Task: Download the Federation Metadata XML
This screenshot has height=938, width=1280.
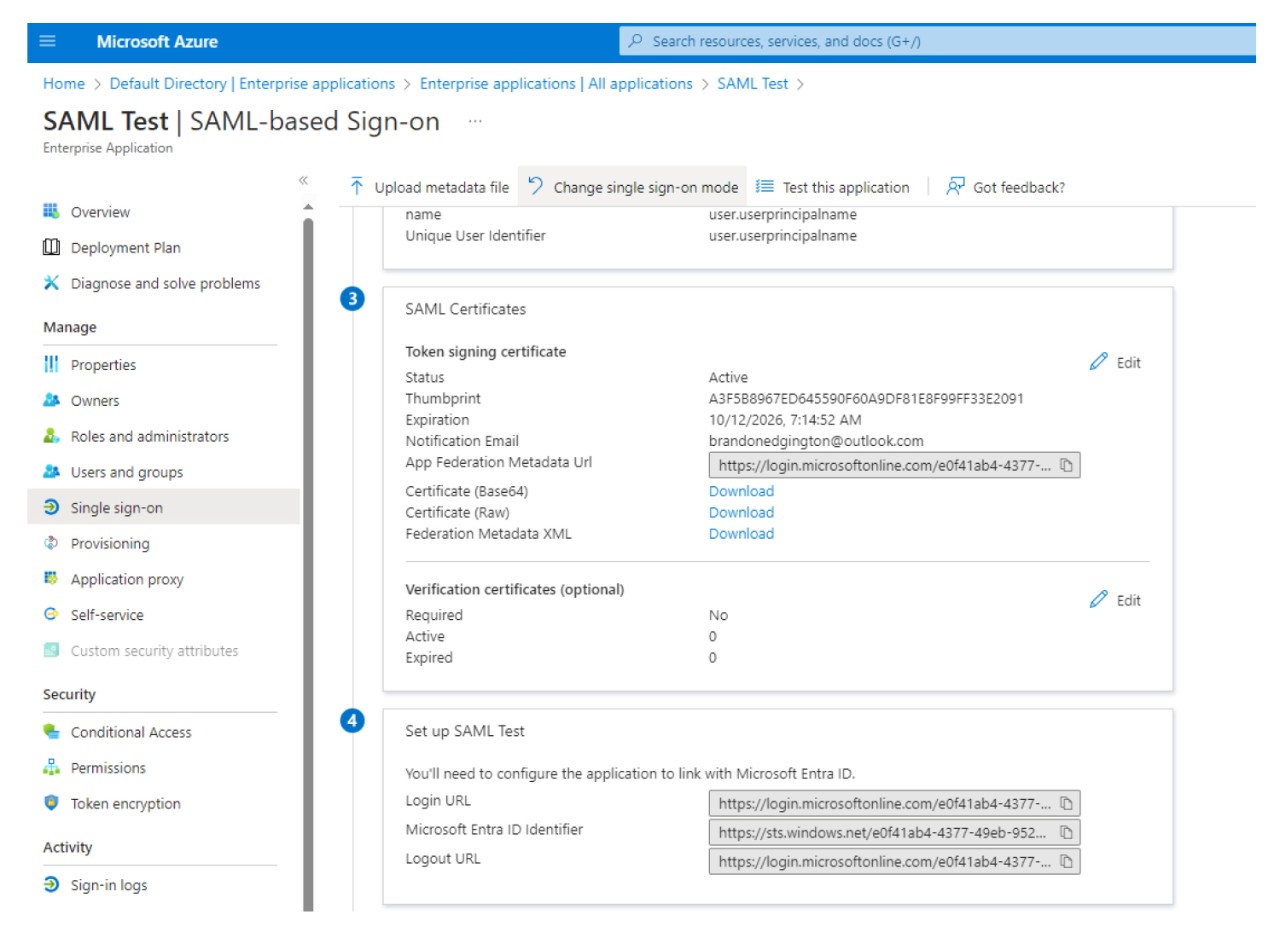Action: tap(741, 534)
